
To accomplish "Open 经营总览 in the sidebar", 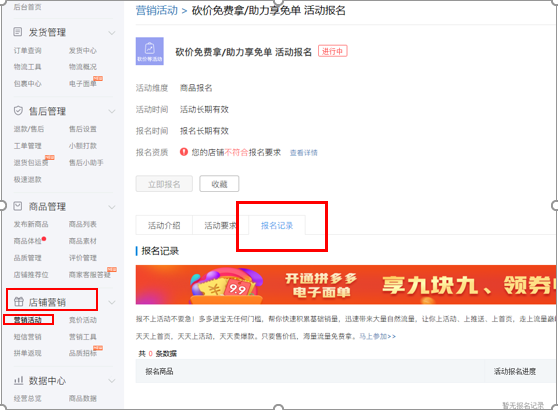I will click(x=27, y=398).
